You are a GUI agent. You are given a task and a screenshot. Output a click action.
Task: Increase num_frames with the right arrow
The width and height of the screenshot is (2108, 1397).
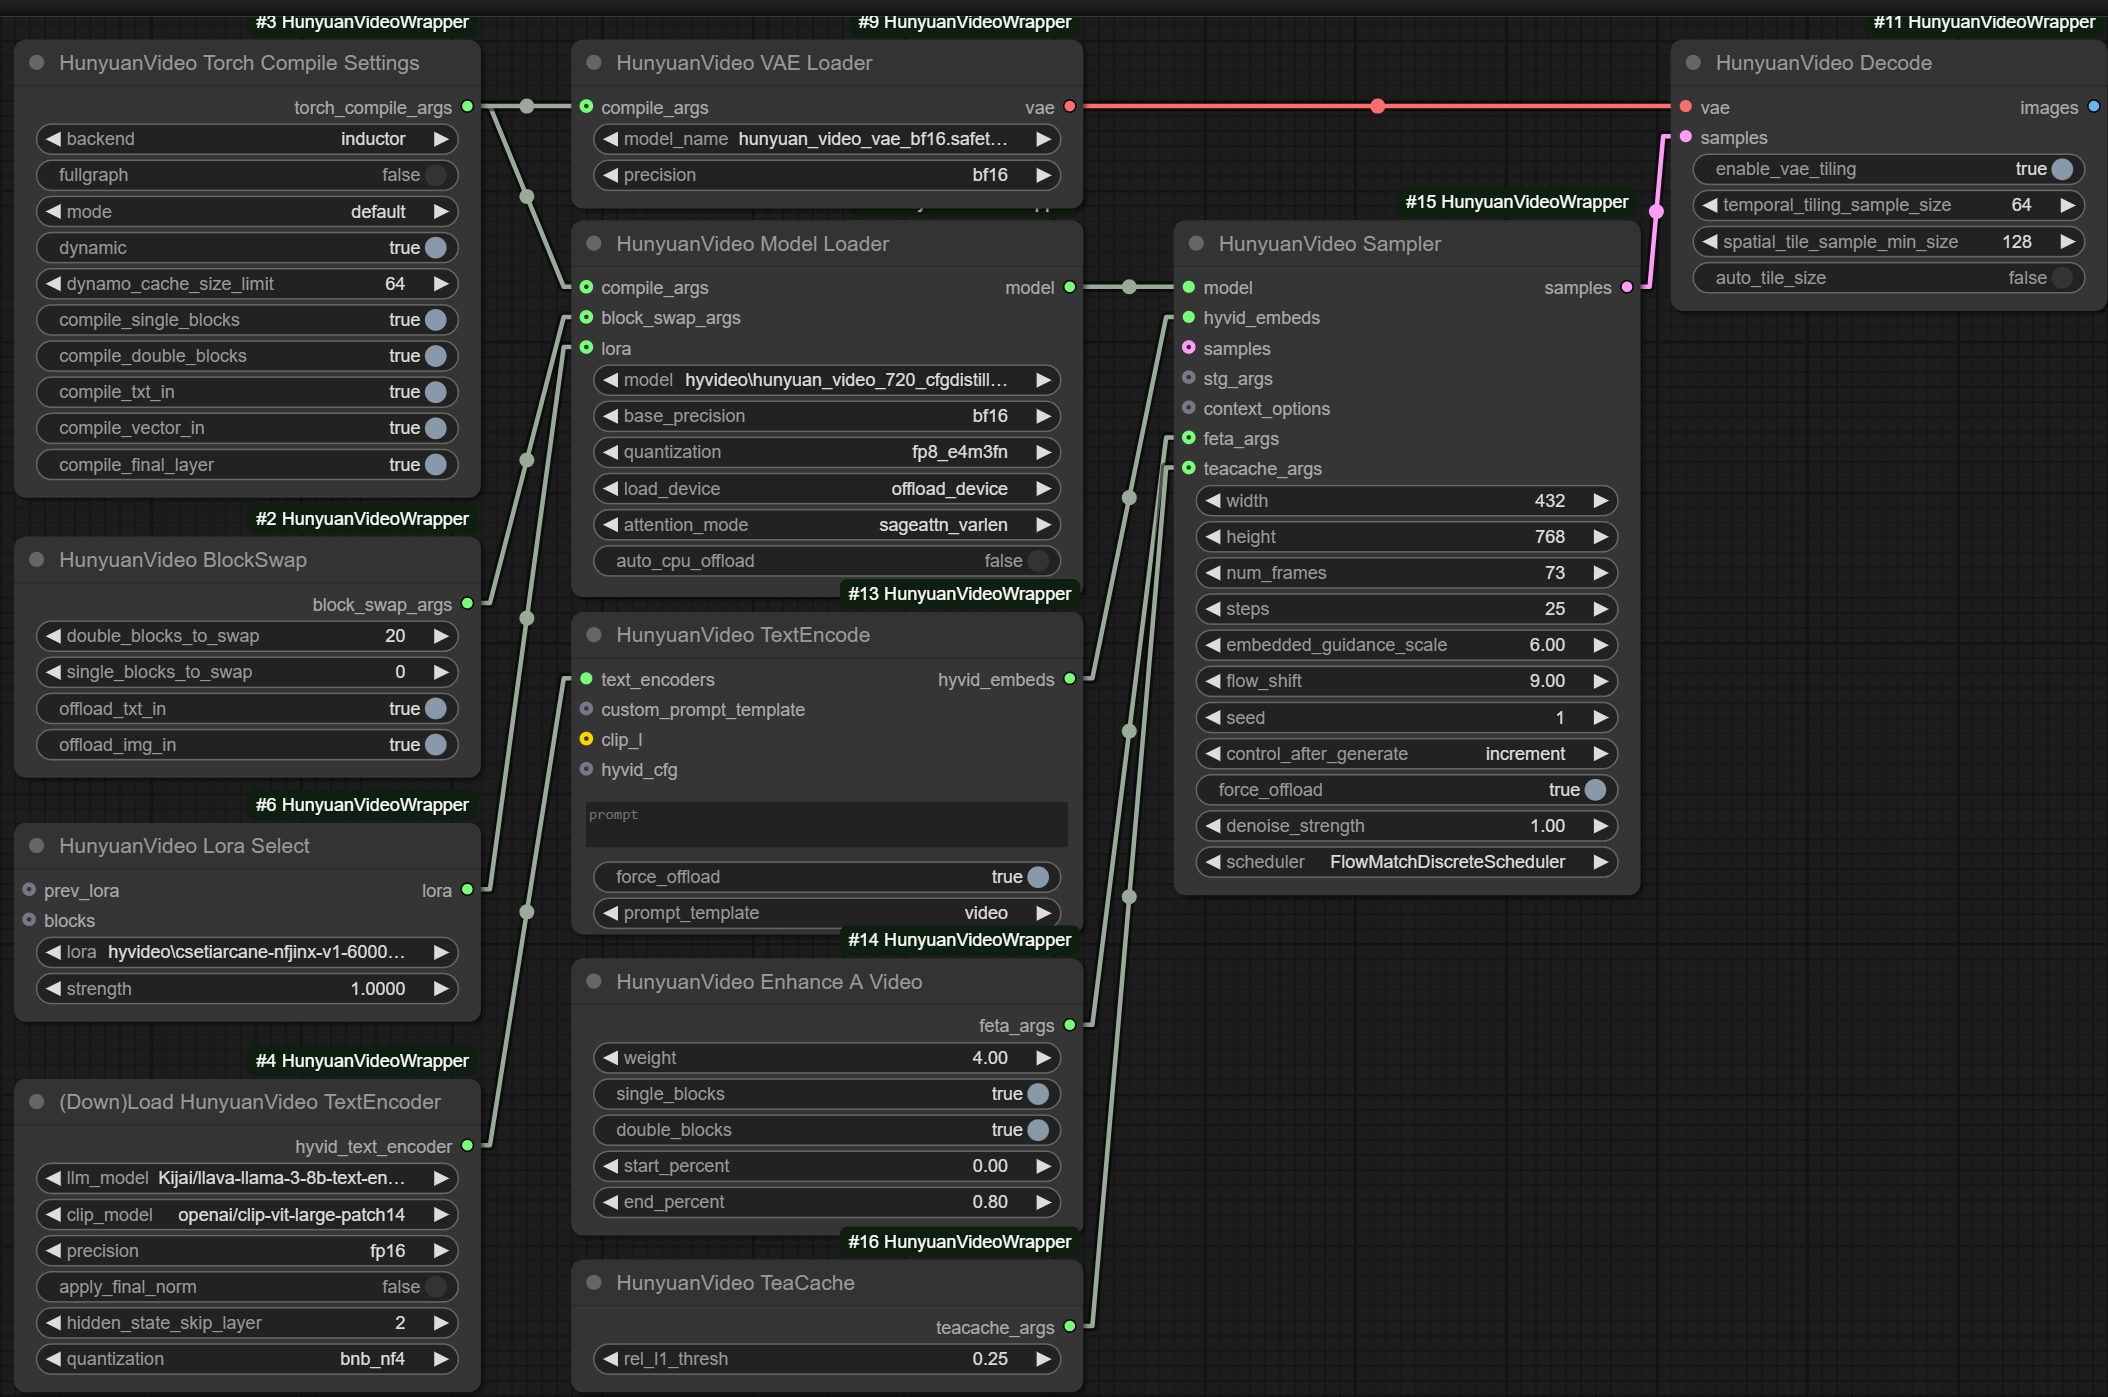point(1600,572)
